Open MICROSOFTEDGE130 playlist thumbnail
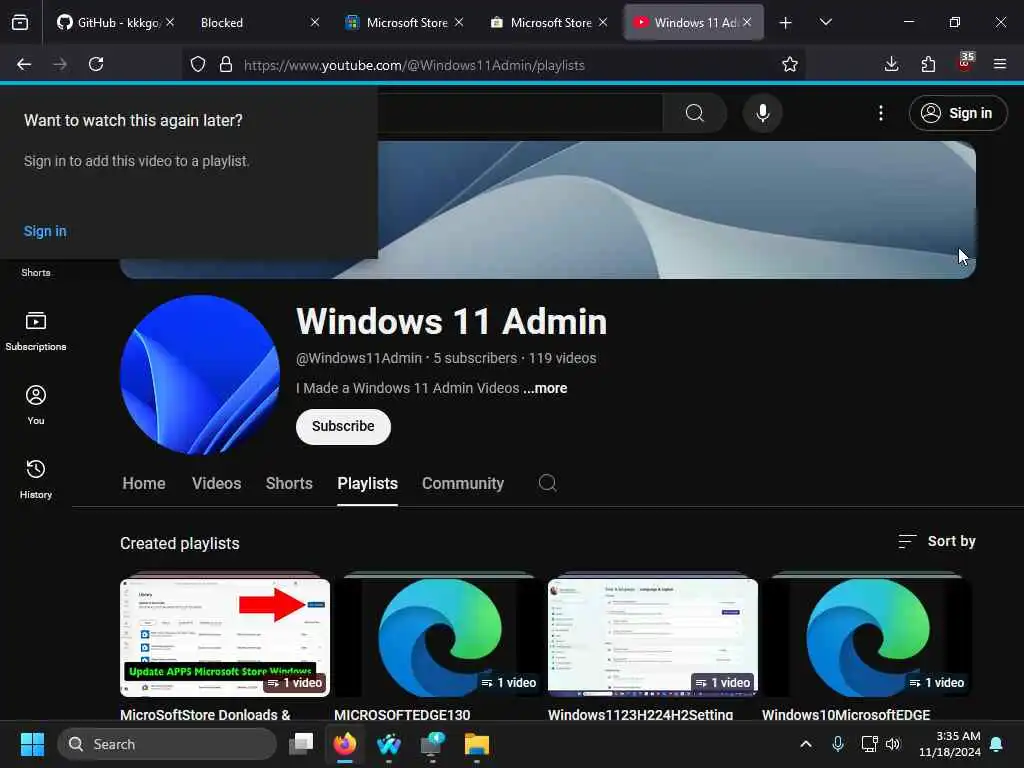This screenshot has height=768, width=1024. (439, 638)
